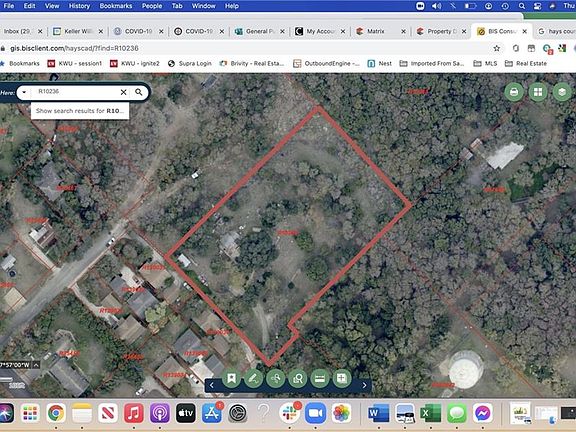Open the bookmarks tool in map toolbar
The image size is (576, 432).
point(231,378)
